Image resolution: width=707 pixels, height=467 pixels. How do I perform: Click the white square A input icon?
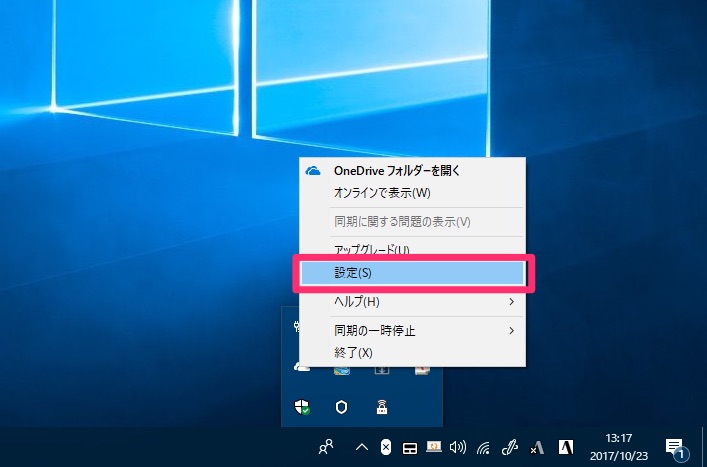(x=565, y=447)
